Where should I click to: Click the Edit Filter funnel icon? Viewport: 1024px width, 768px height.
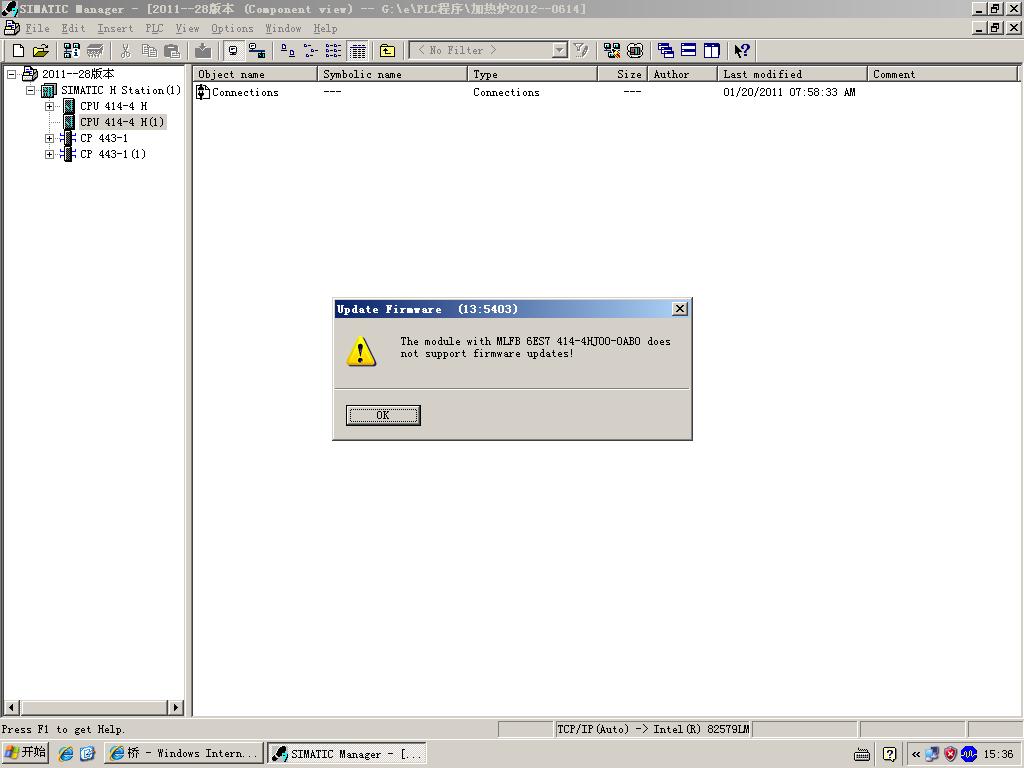click(581, 51)
